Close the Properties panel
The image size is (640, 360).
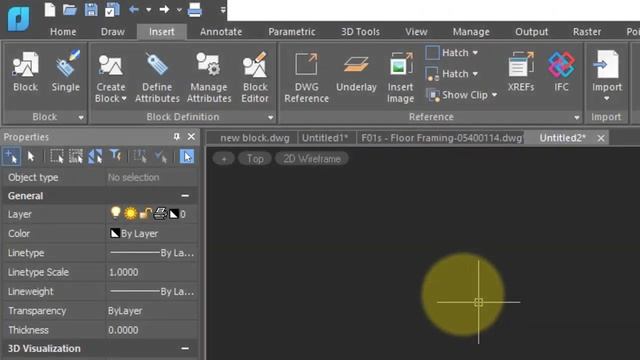point(191,137)
